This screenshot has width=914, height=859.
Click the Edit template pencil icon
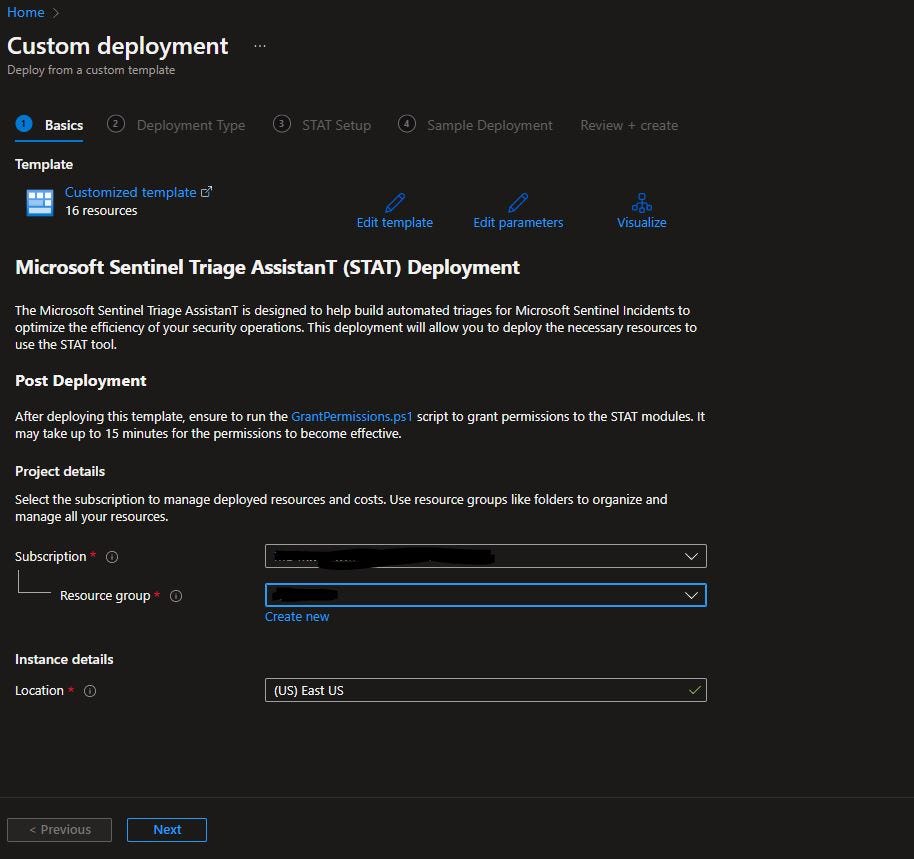coord(395,202)
